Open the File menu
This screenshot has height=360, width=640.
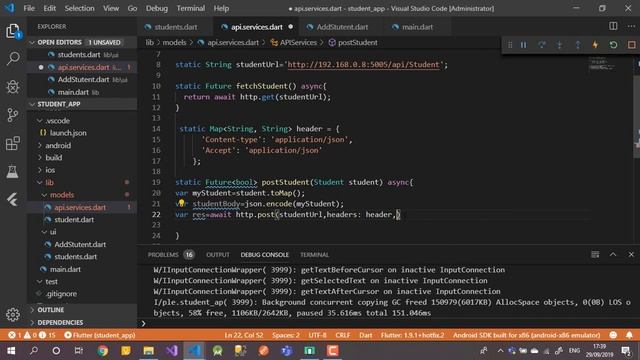[x=29, y=8]
